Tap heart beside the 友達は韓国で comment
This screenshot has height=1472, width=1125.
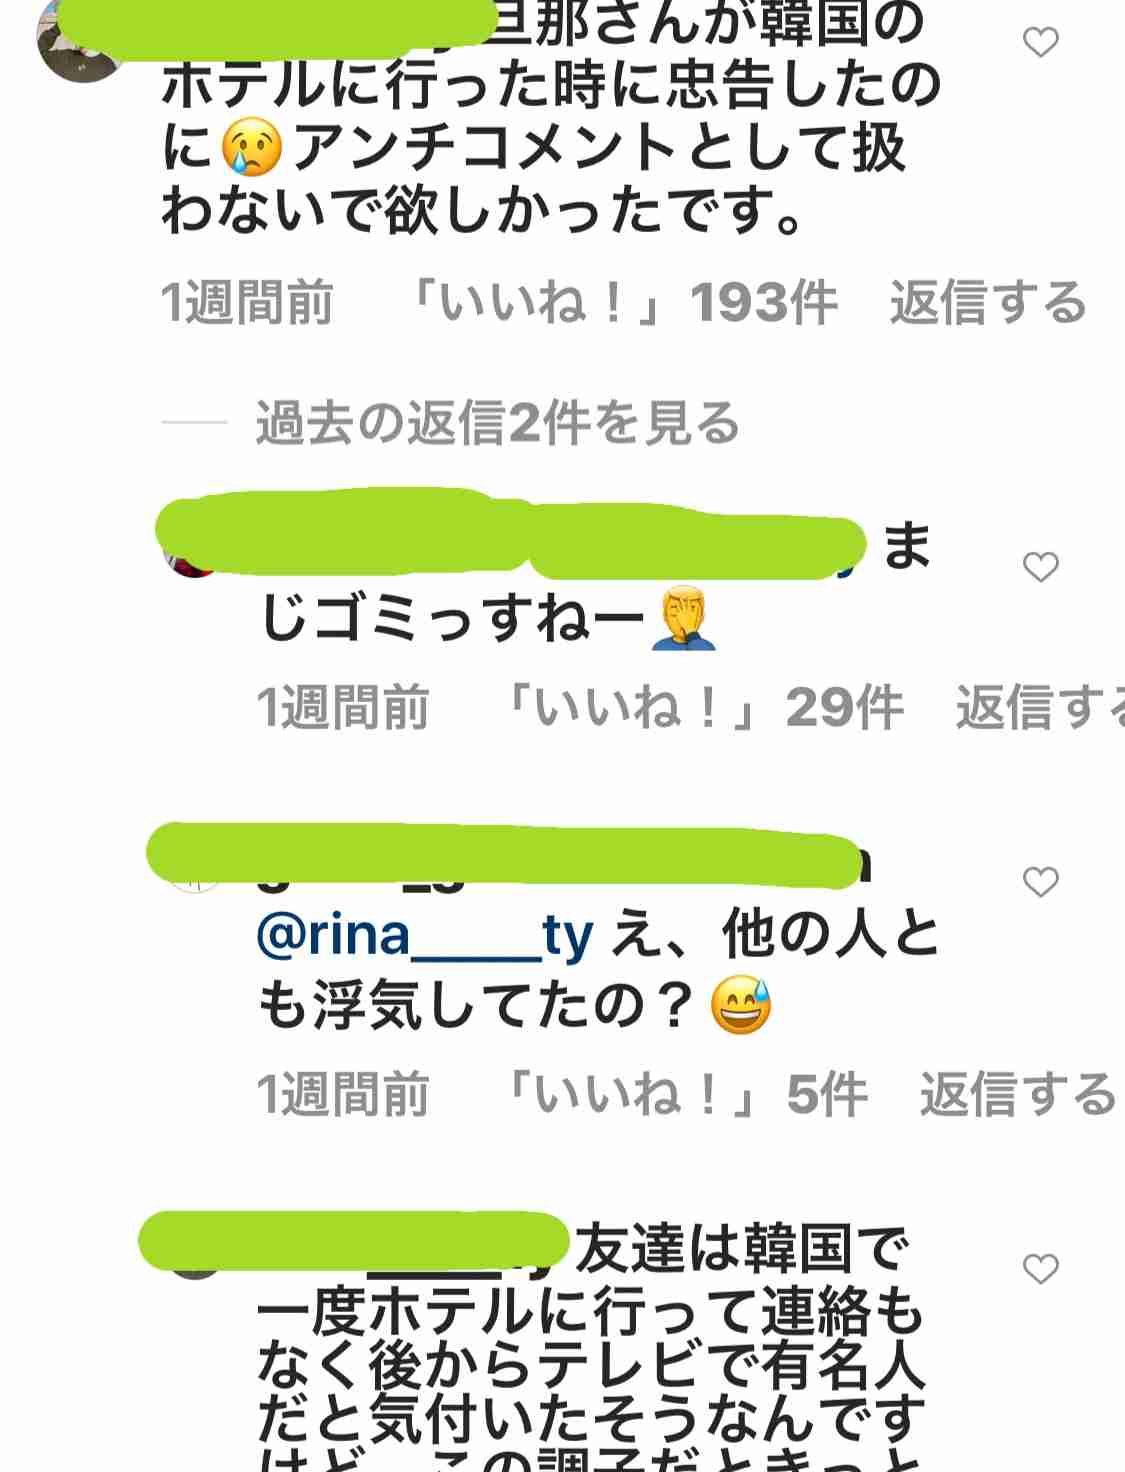coord(1041,1268)
